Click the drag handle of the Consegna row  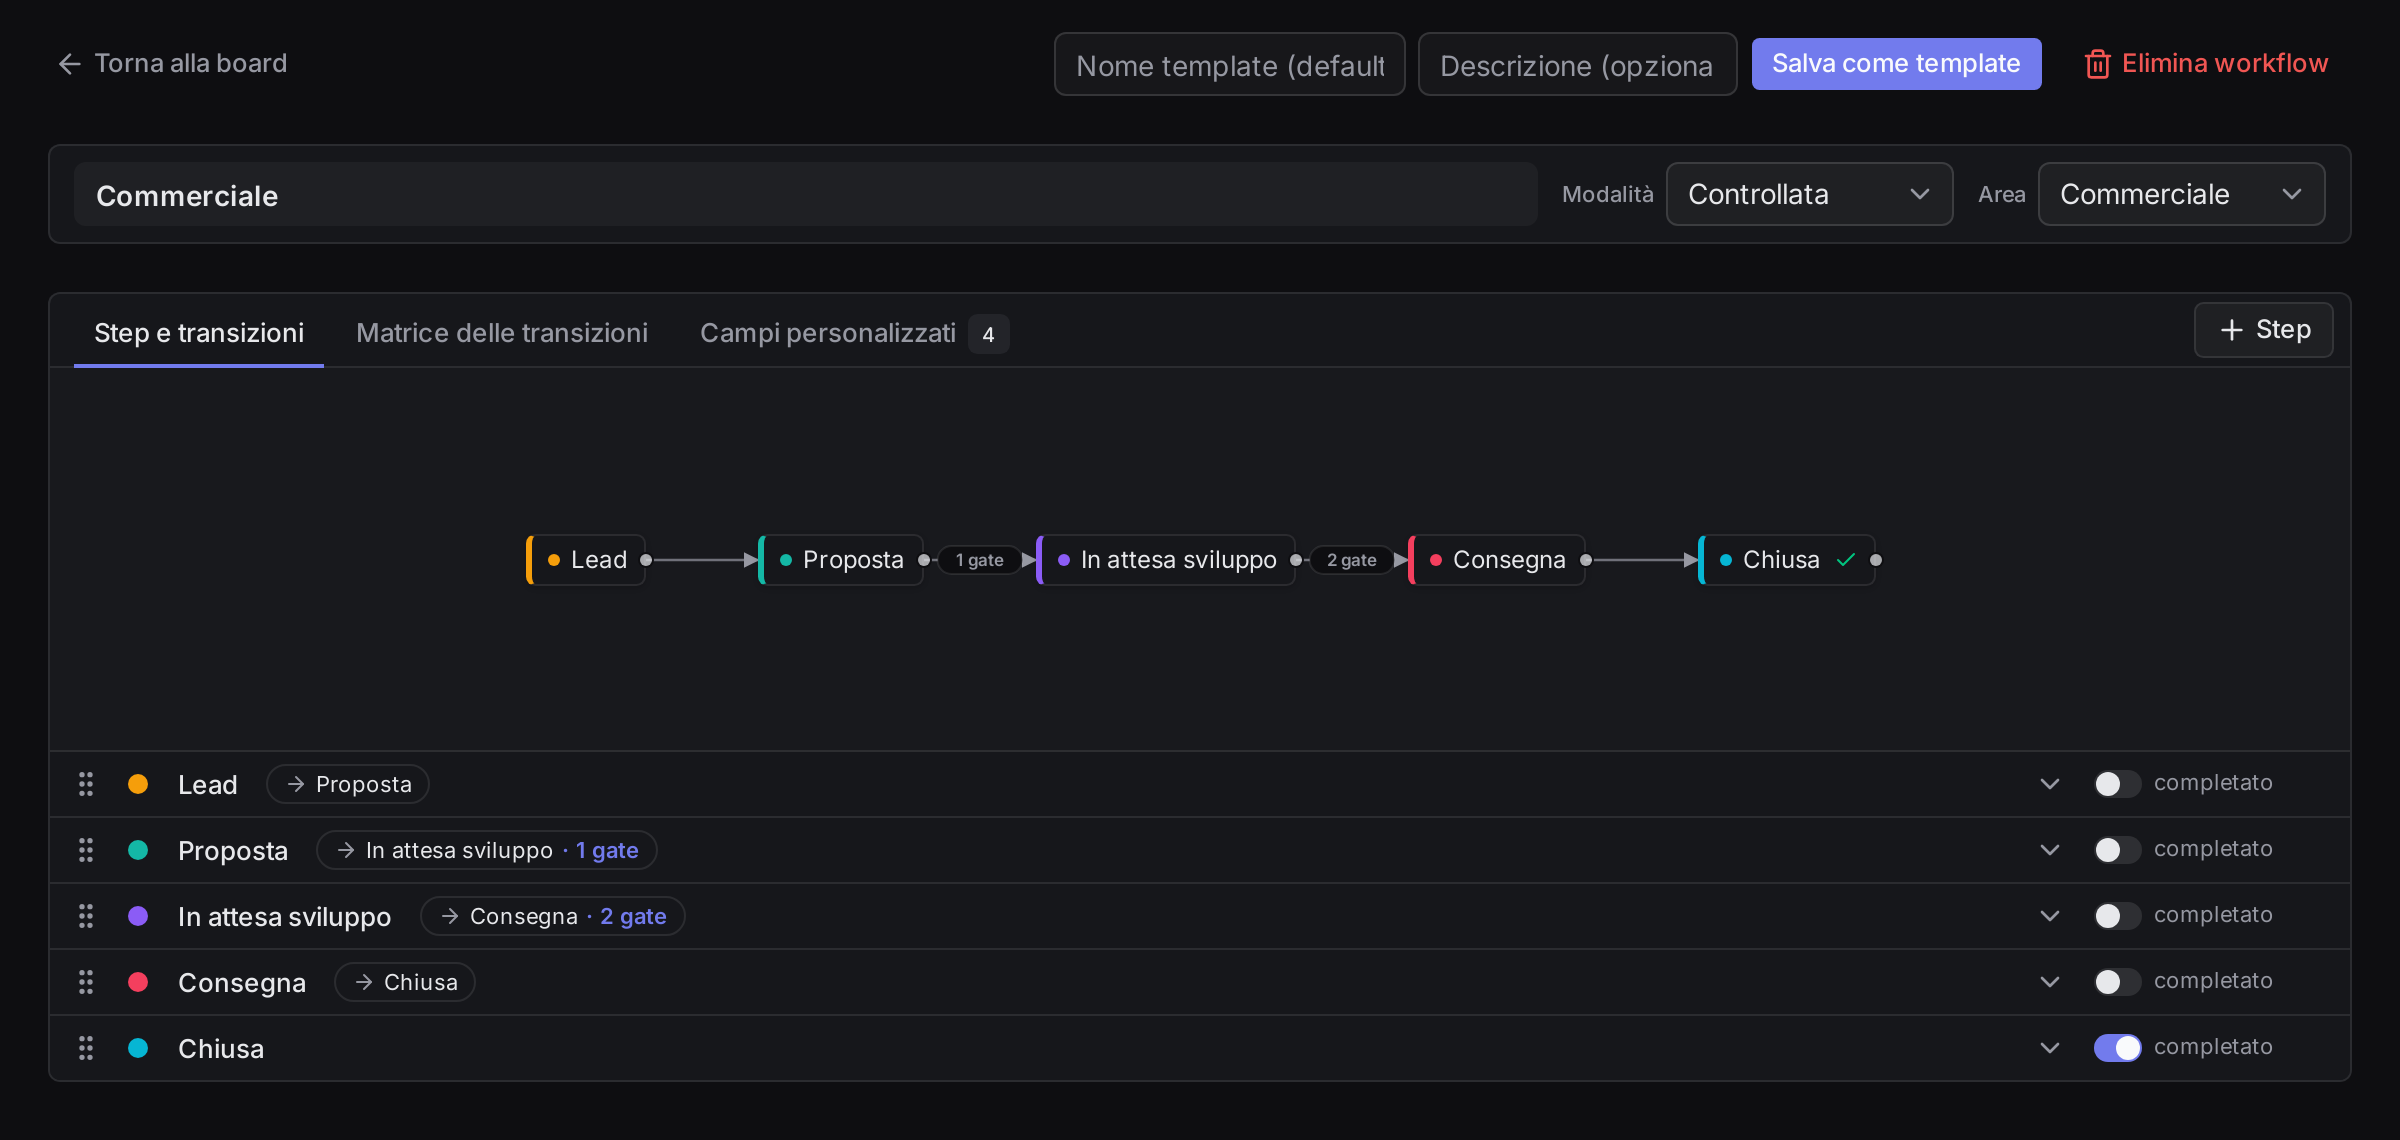click(x=86, y=982)
